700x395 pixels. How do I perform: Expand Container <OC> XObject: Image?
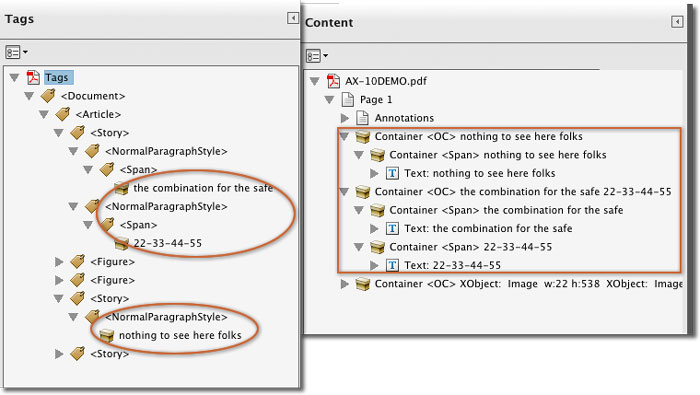click(x=344, y=284)
